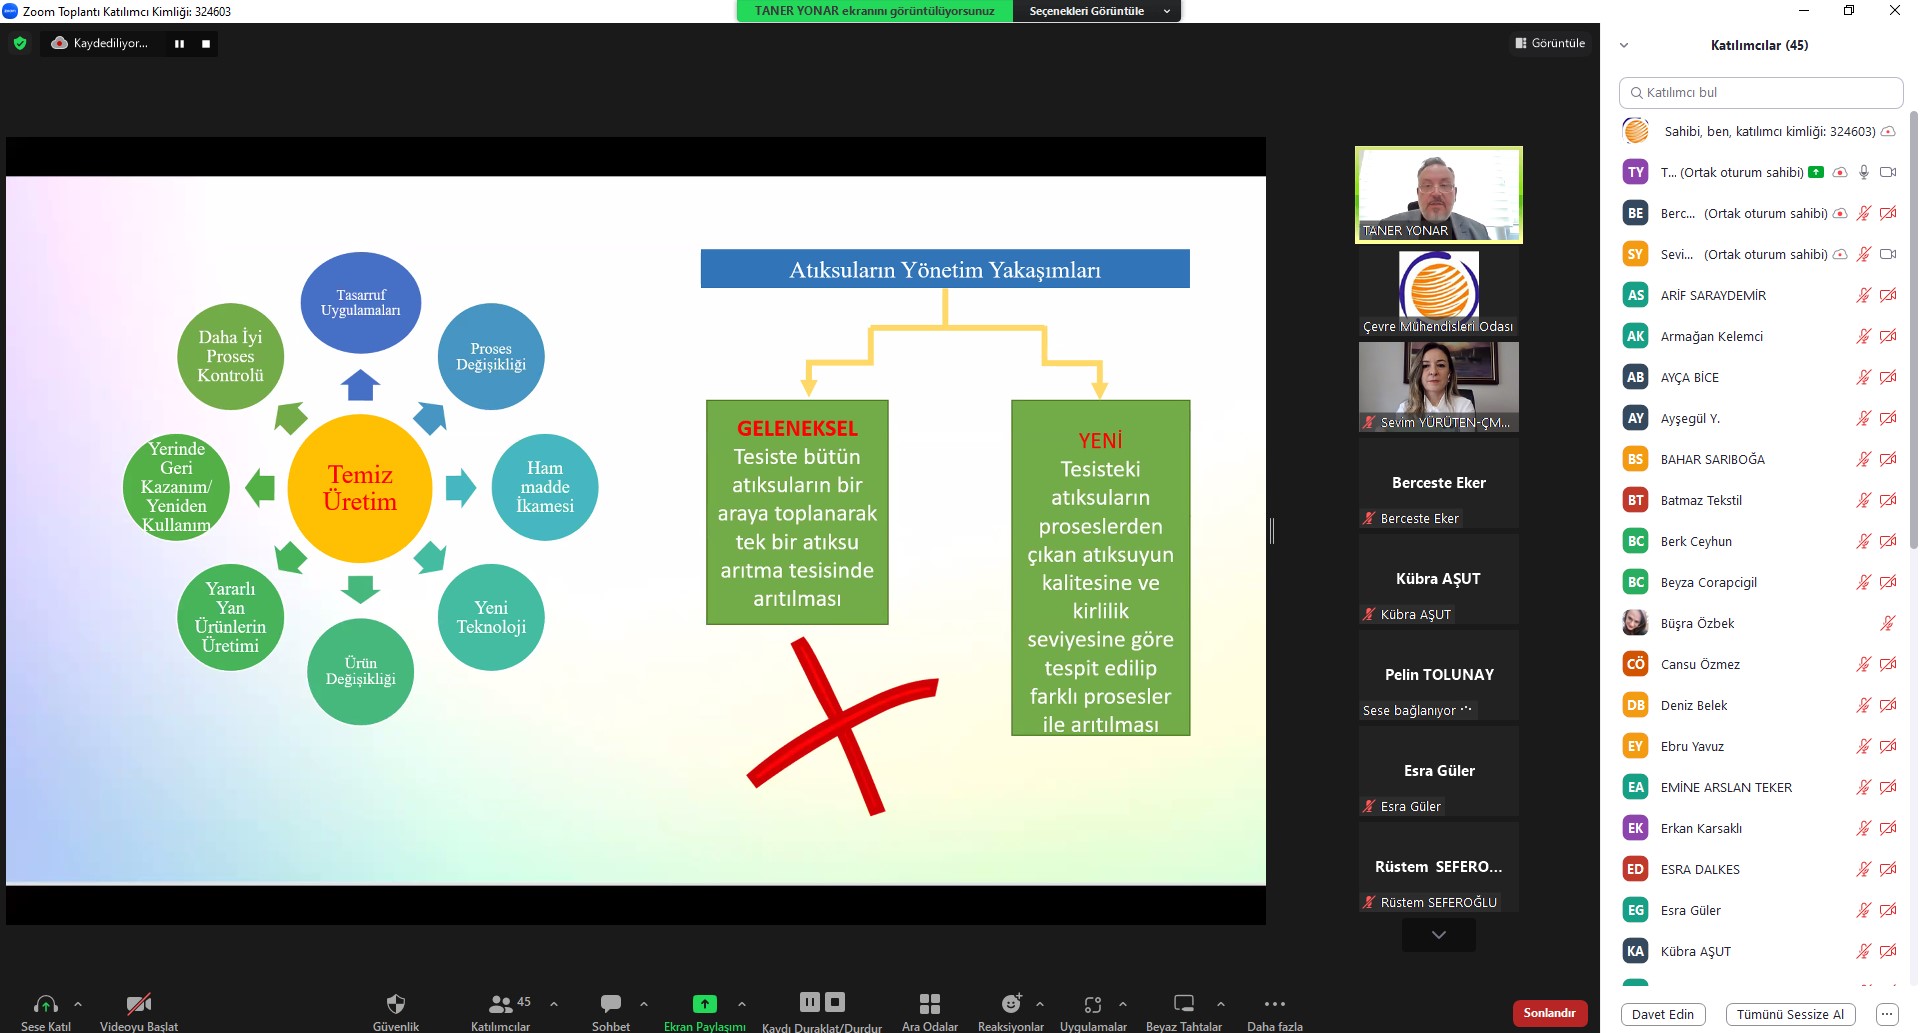Open the Reaksiyonlar emoji icon

[x=1011, y=1004]
